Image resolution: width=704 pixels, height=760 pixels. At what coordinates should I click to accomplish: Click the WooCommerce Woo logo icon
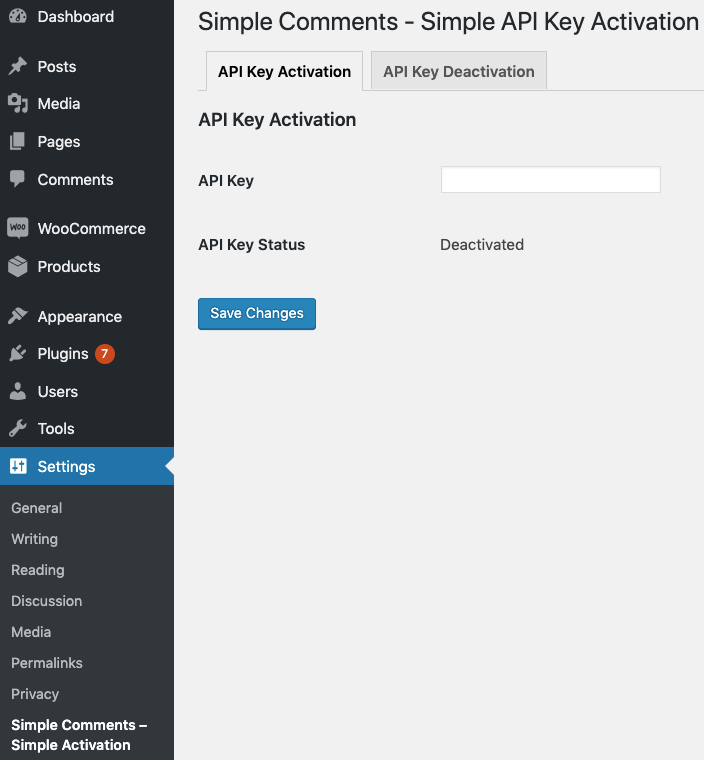(x=18, y=228)
